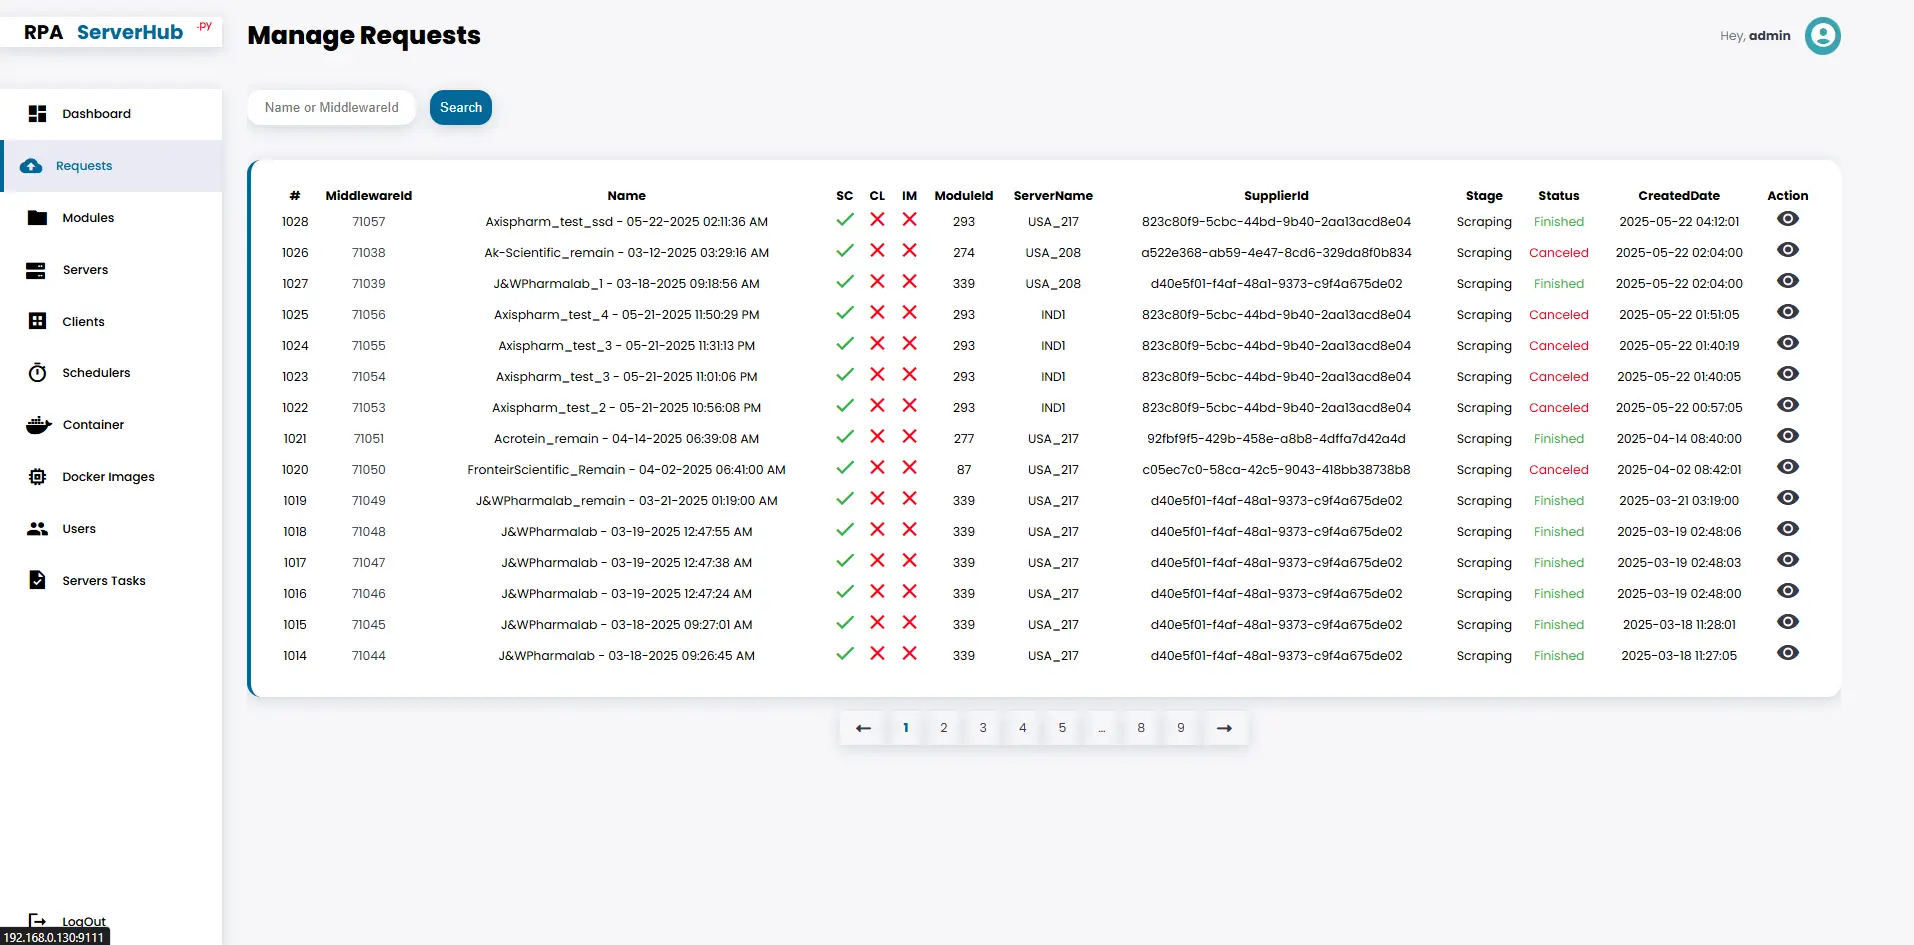Click the LogOut link
Screen dimensions: 1914x945
[x=83, y=921]
